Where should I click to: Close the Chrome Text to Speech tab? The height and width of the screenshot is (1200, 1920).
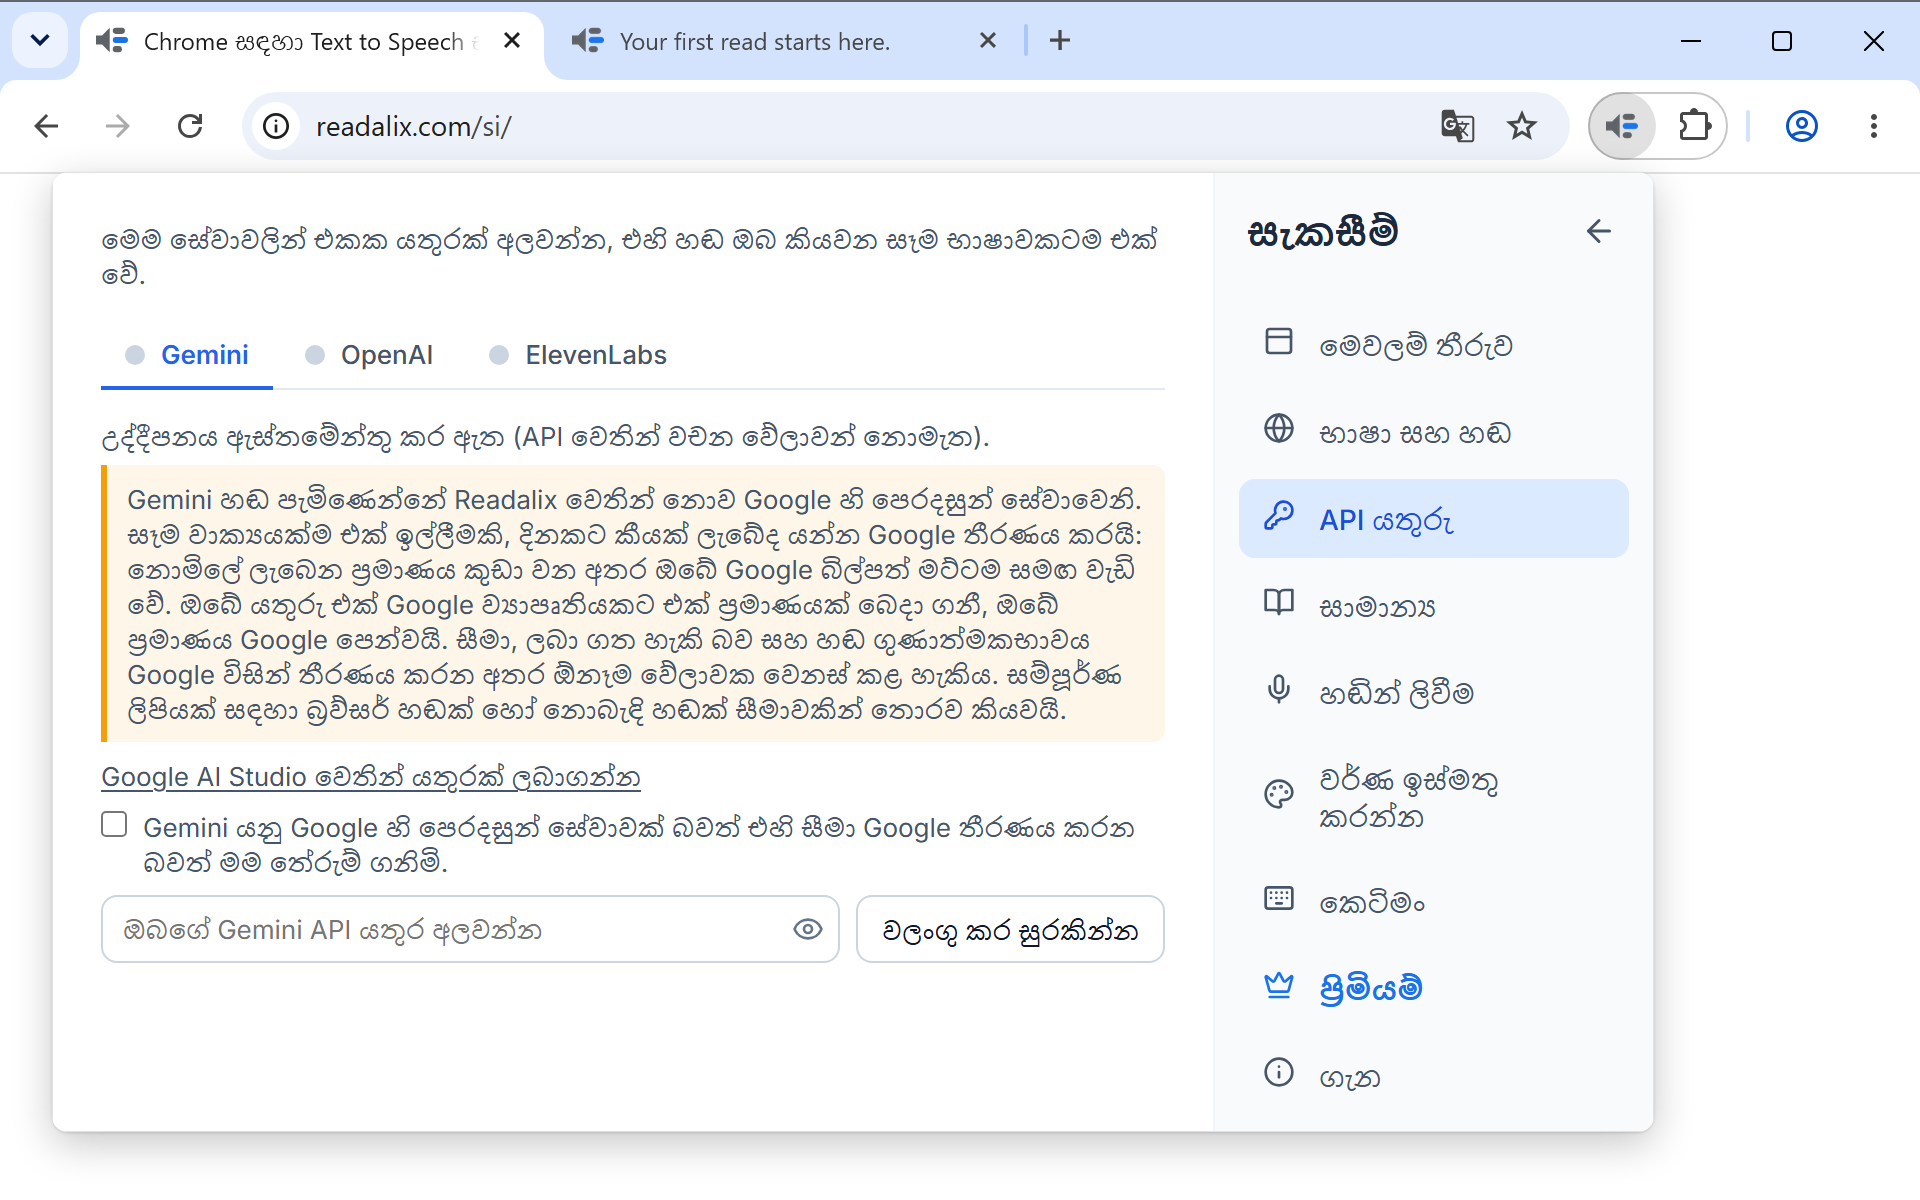click(x=512, y=41)
